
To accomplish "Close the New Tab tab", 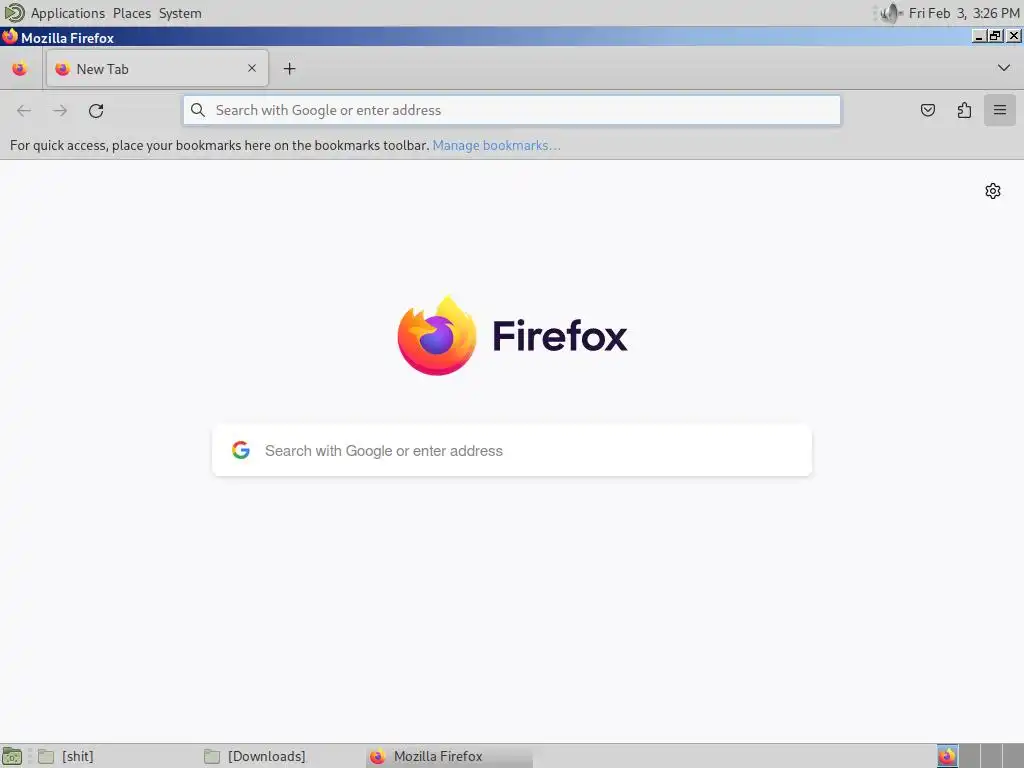I will coord(252,68).
